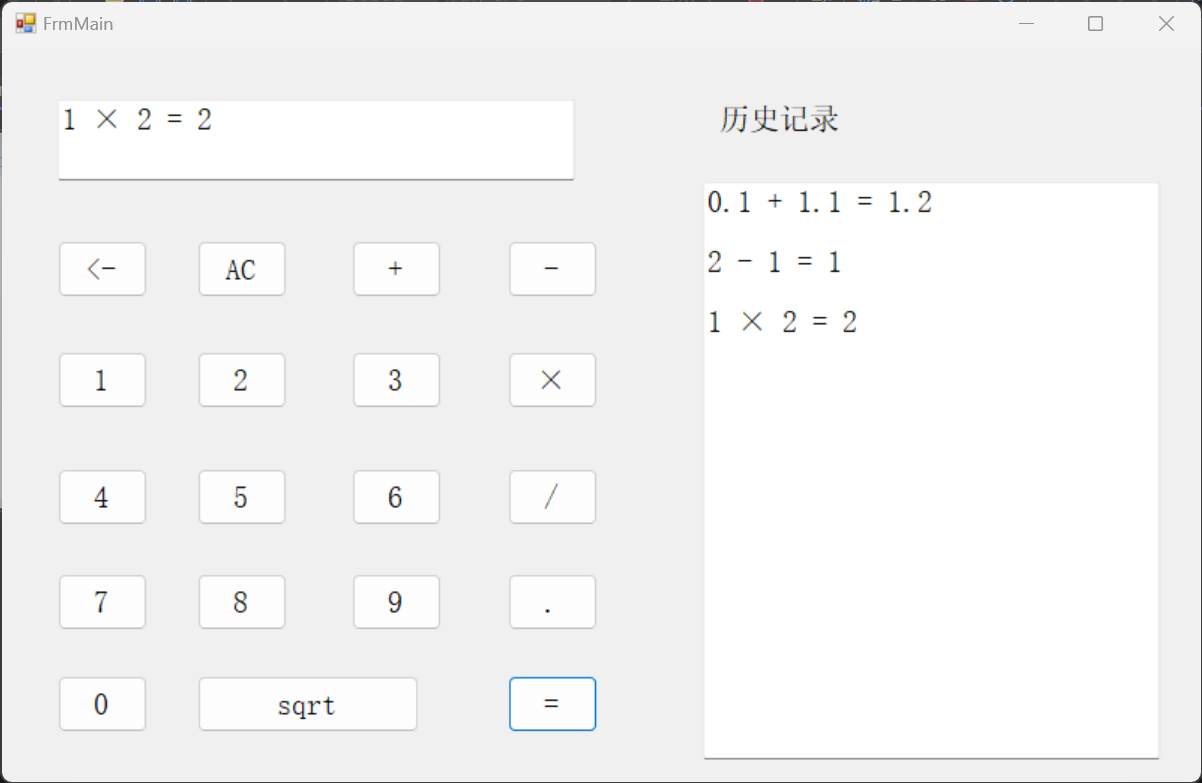
Task: Insert a decimal point
Action: [x=552, y=602]
